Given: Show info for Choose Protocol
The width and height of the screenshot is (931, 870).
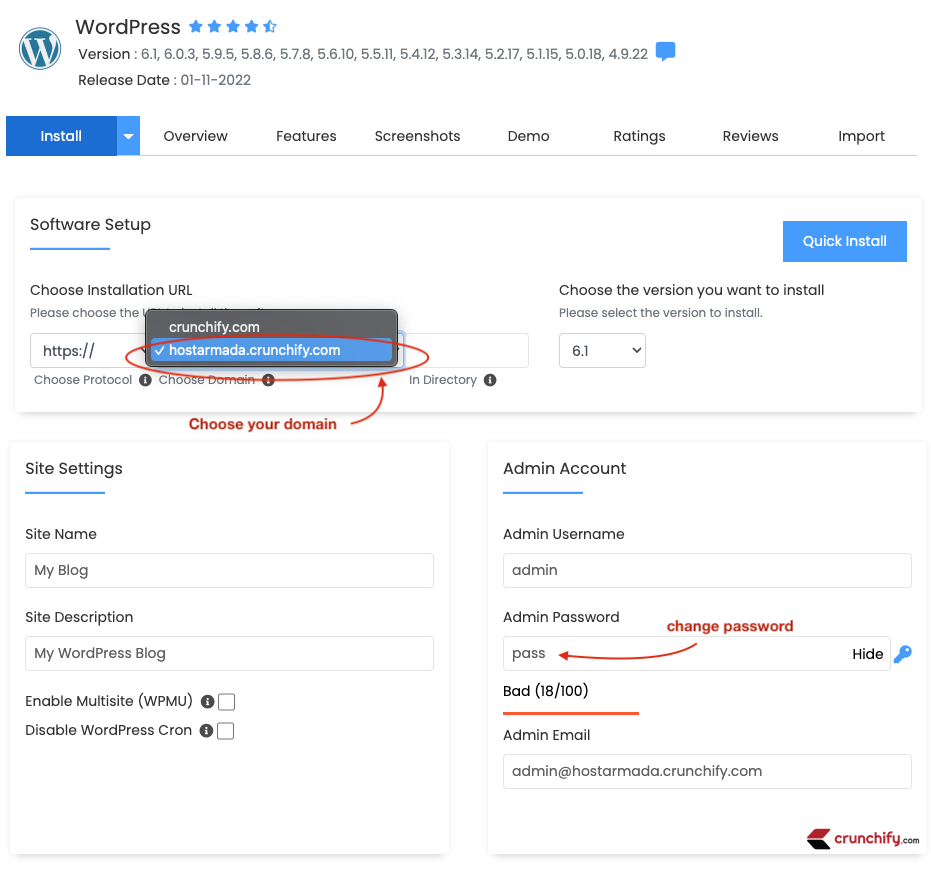Looking at the screenshot, I should [145, 380].
